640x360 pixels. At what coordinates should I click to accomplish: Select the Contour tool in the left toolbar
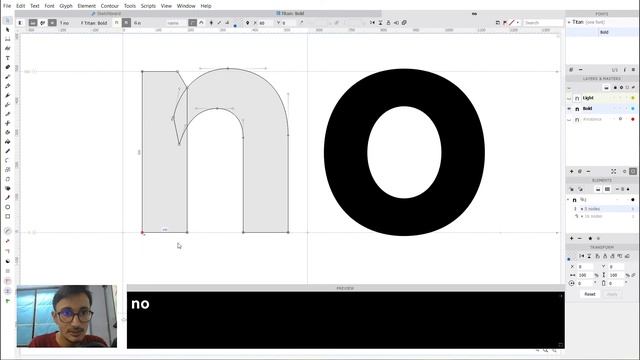click(7, 20)
